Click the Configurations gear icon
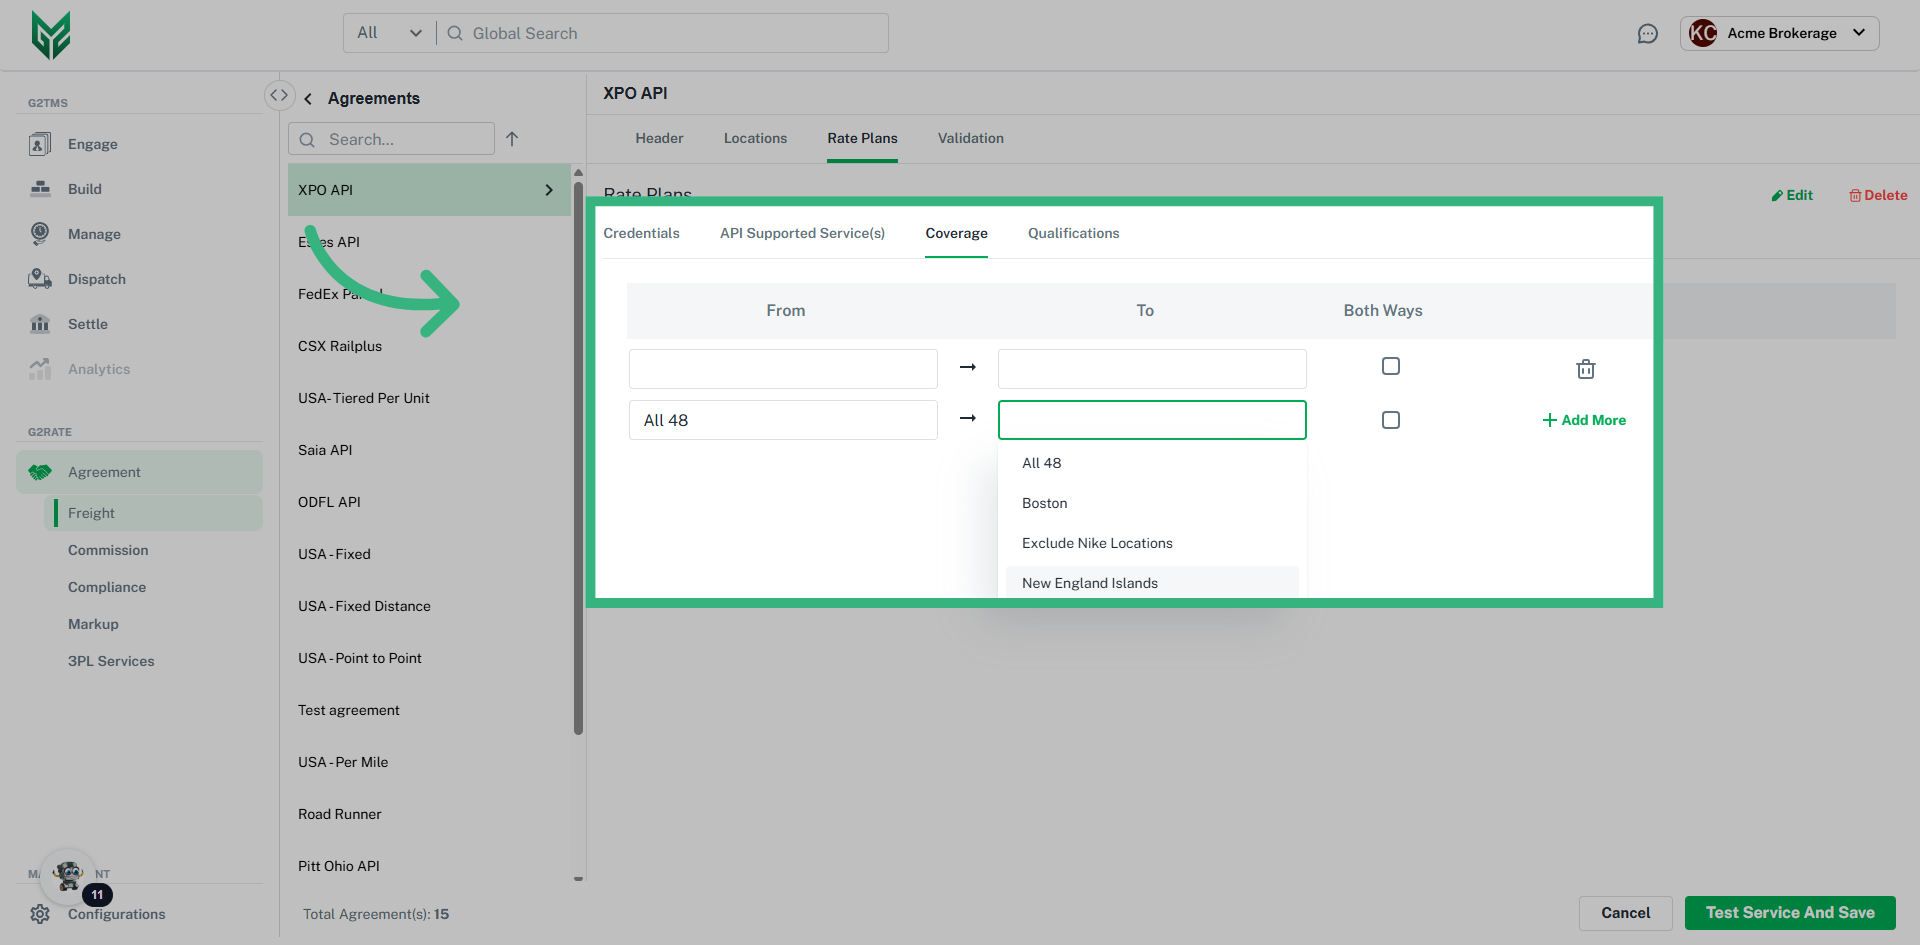Screen dimensions: 1920x945 tap(40, 914)
